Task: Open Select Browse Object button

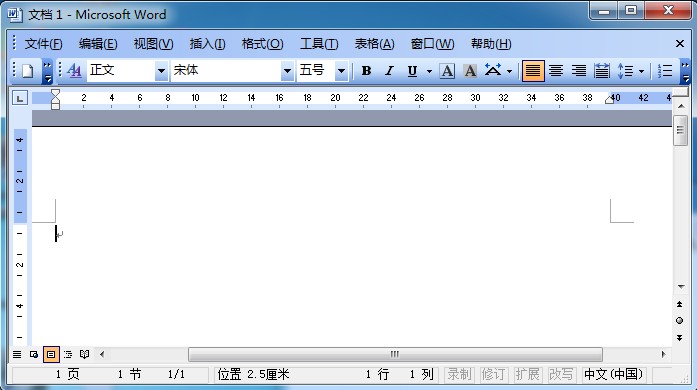Action: 680,321
